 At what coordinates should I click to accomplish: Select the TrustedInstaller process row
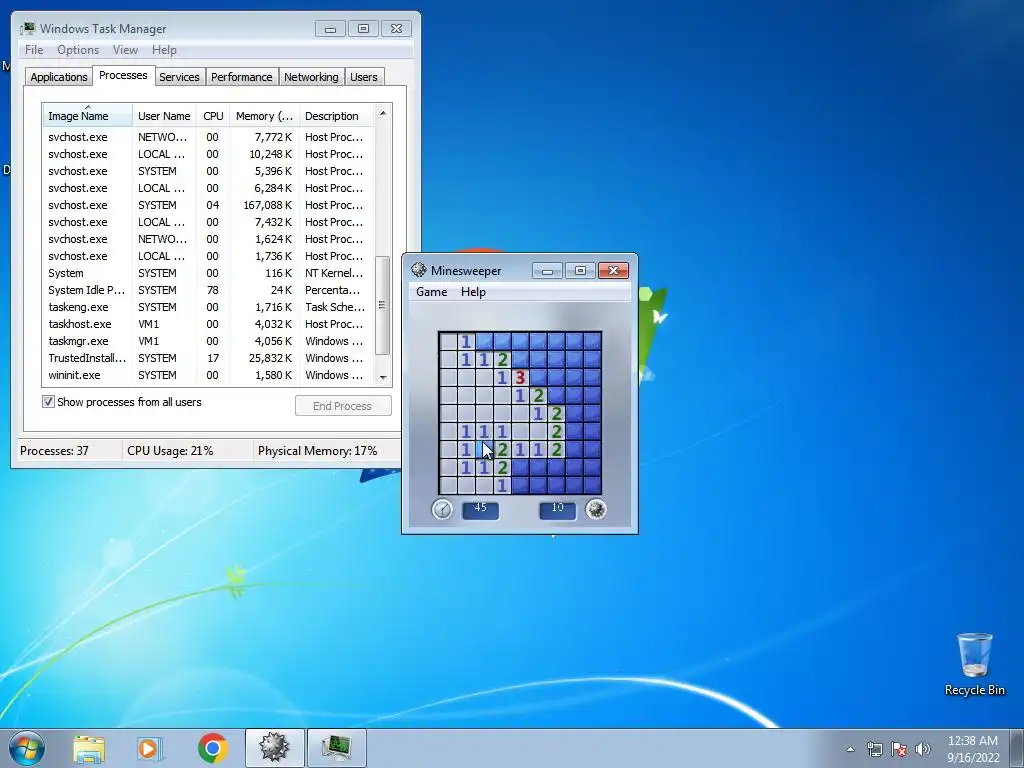click(x=208, y=358)
